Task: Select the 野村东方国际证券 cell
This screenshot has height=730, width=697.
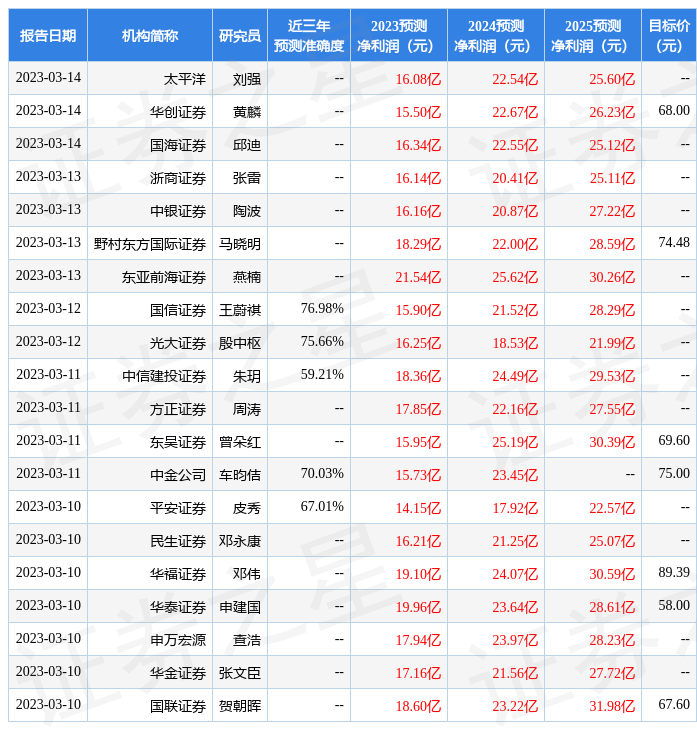Action: [x=149, y=244]
